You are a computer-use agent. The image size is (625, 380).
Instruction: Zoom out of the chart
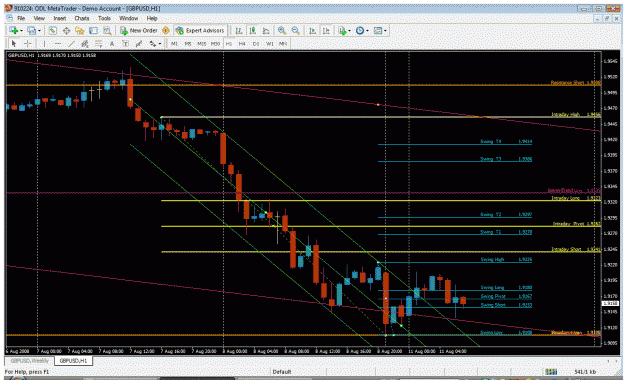[x=295, y=31]
